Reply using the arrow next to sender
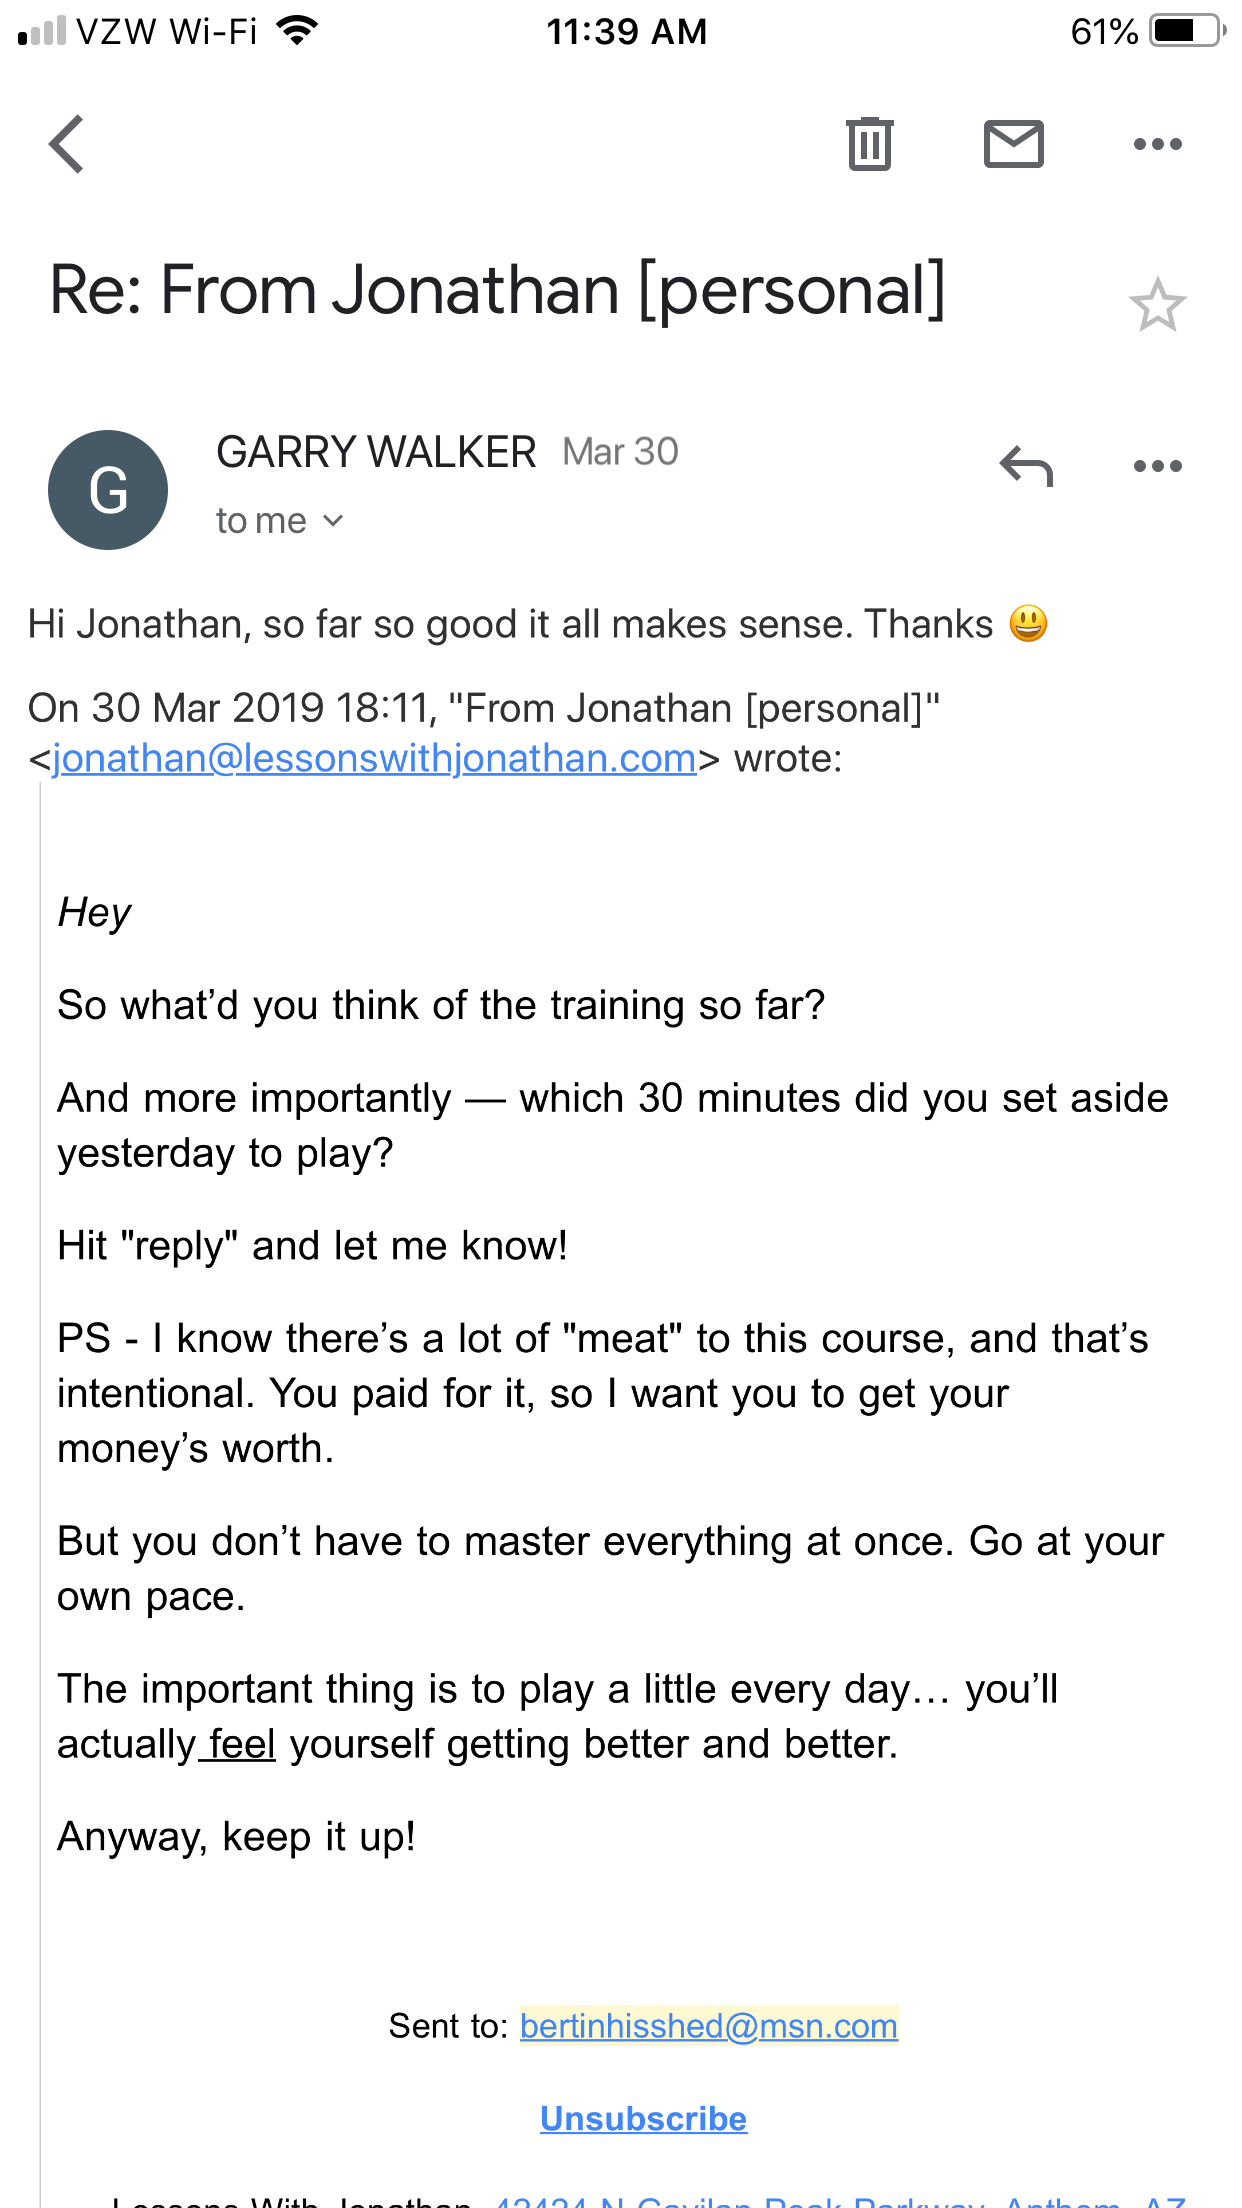Image resolution: width=1242 pixels, height=2208 pixels. pyautogui.click(x=1026, y=466)
